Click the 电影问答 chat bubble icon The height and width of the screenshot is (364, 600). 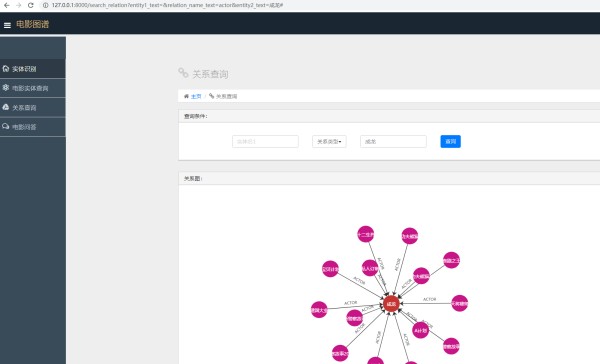(6, 126)
